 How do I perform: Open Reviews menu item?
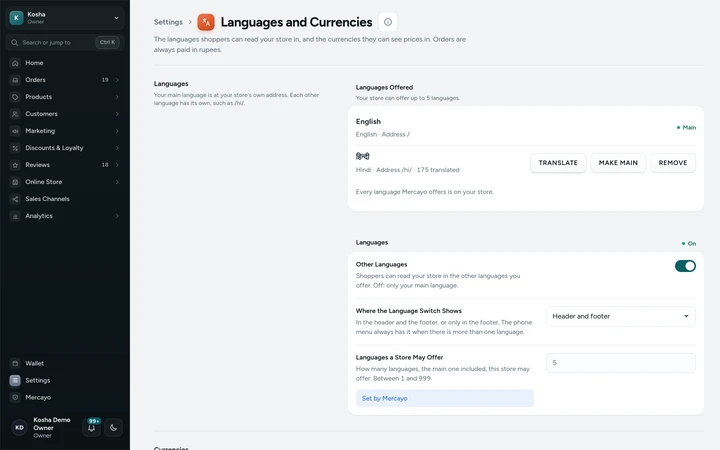pyautogui.click(x=65, y=165)
